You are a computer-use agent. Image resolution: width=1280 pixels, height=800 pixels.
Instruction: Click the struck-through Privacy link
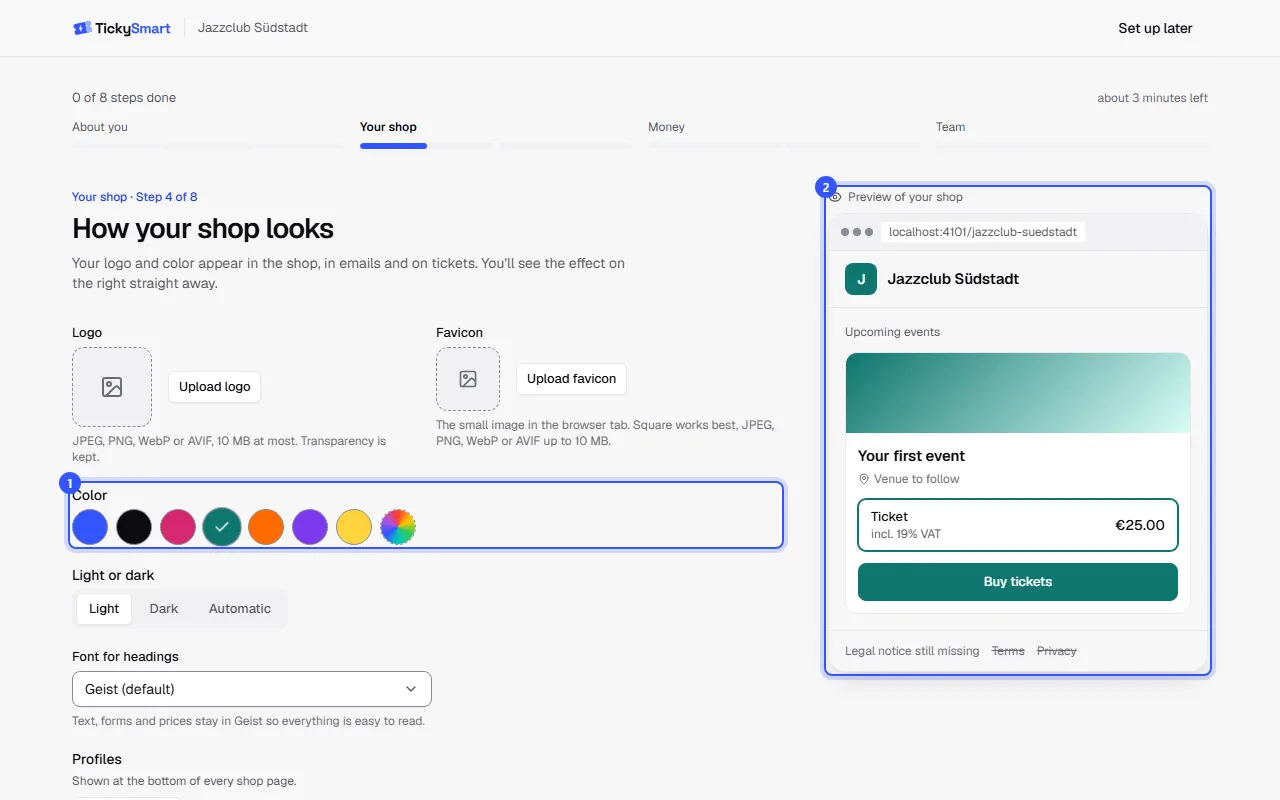click(x=1057, y=651)
